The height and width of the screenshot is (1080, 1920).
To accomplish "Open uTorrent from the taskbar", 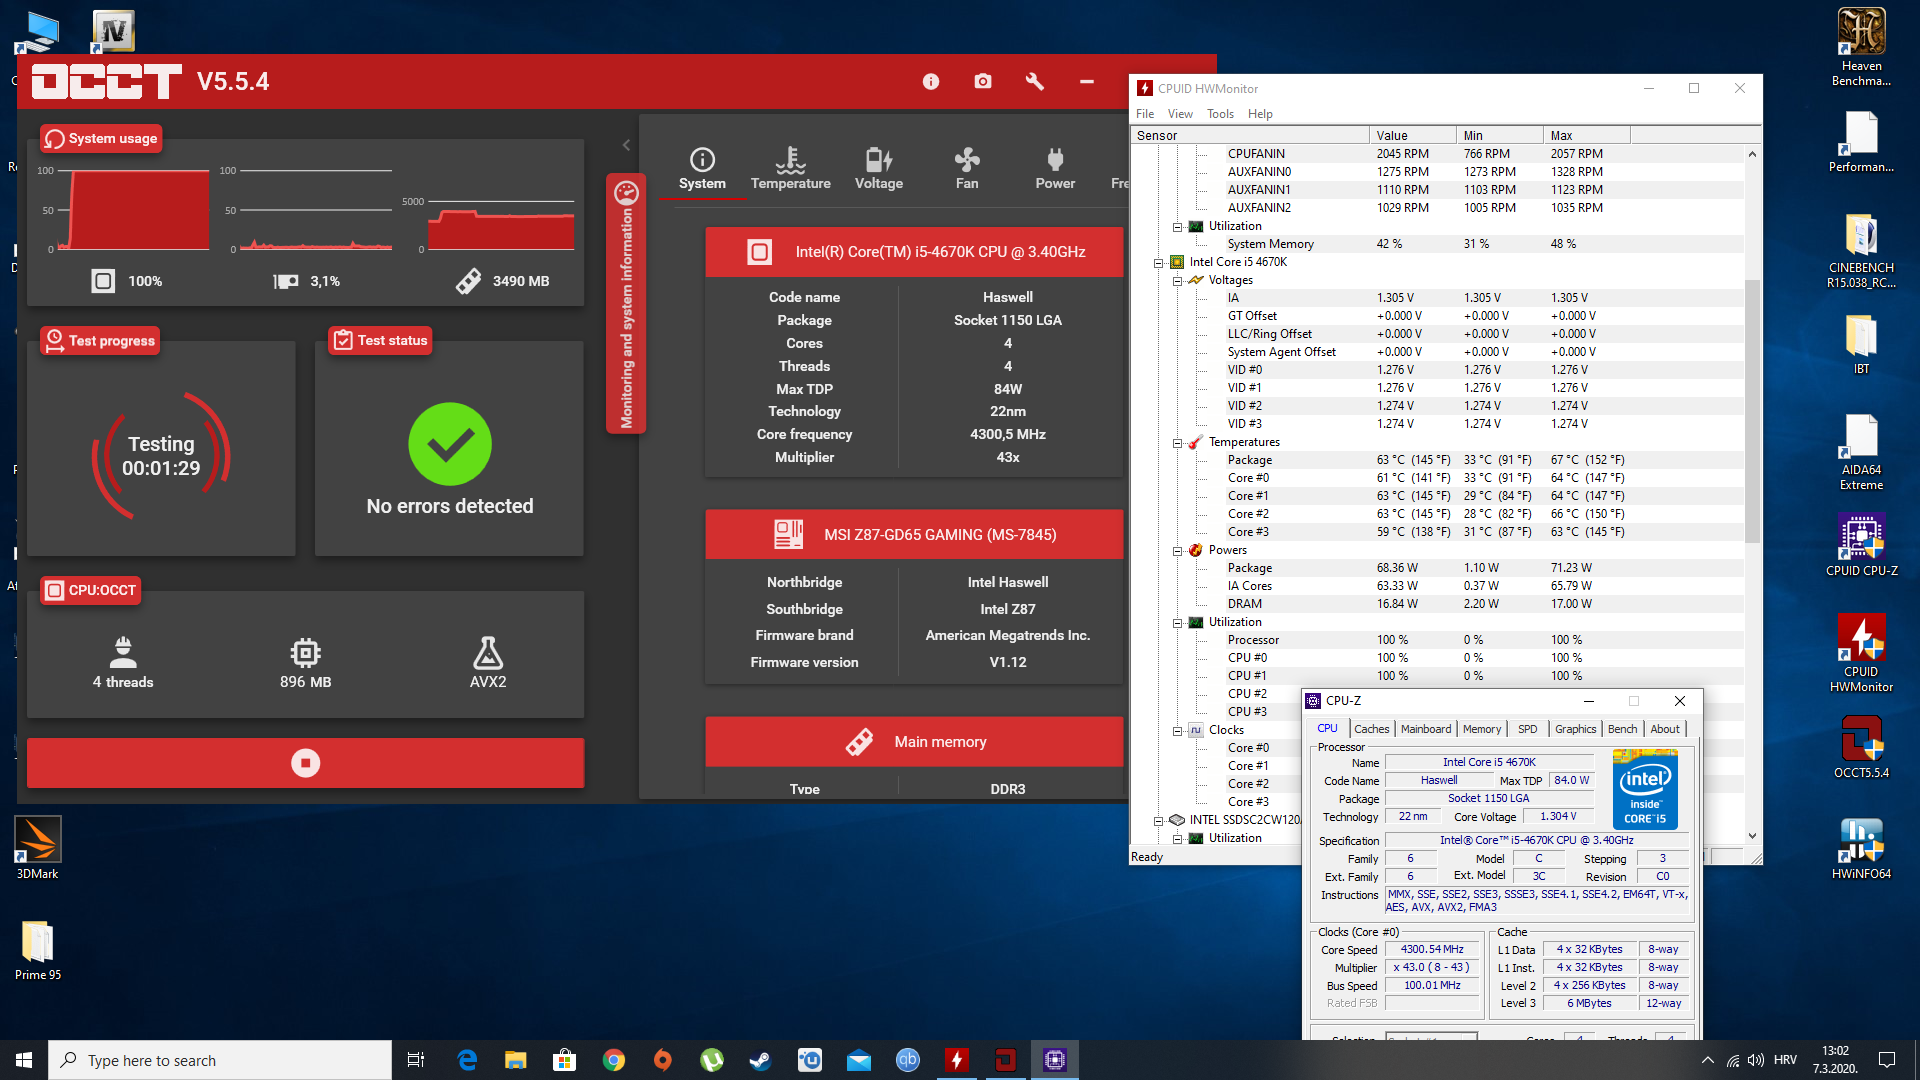I will [x=712, y=1060].
